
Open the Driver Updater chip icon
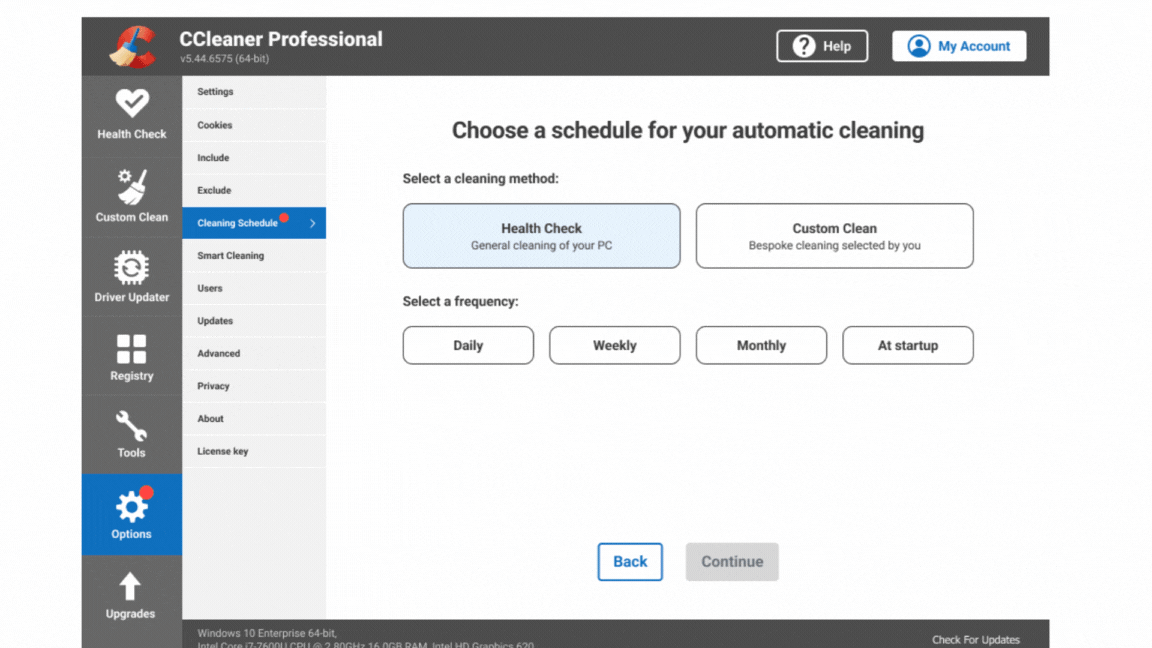click(x=132, y=267)
